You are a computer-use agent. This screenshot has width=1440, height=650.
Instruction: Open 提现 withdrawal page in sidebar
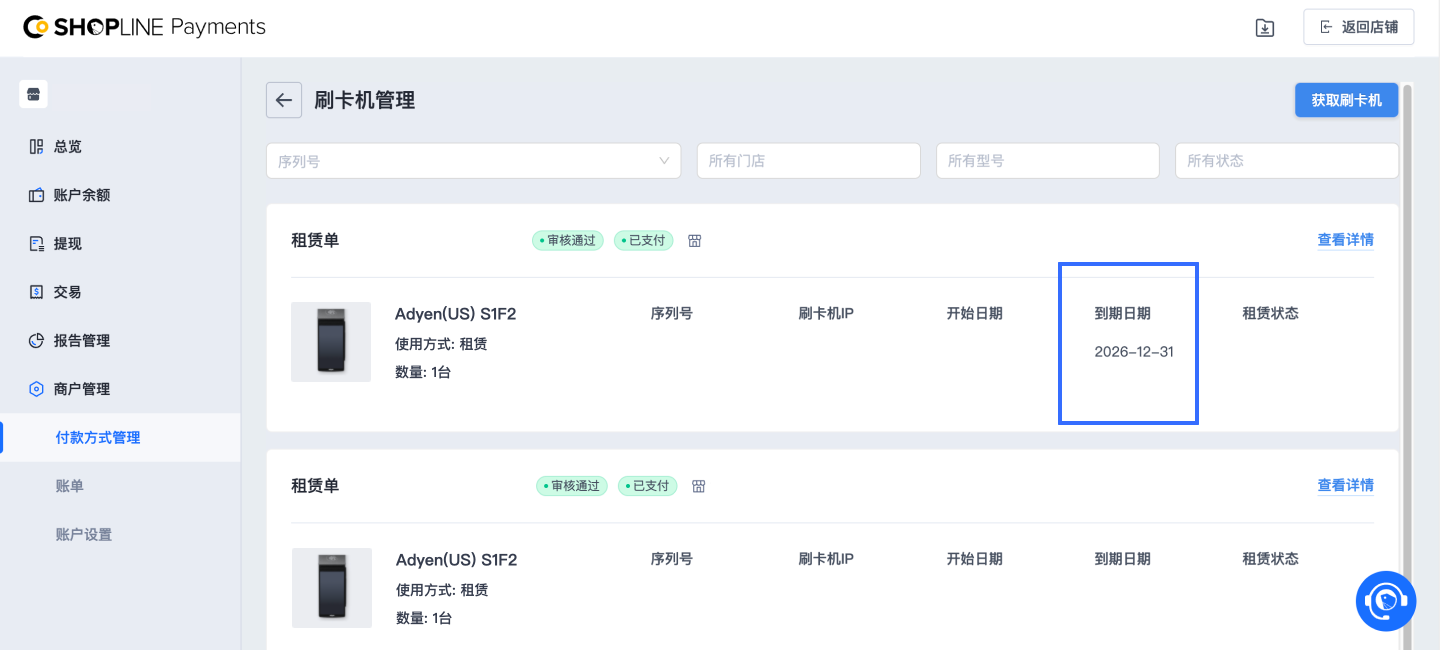coord(67,244)
